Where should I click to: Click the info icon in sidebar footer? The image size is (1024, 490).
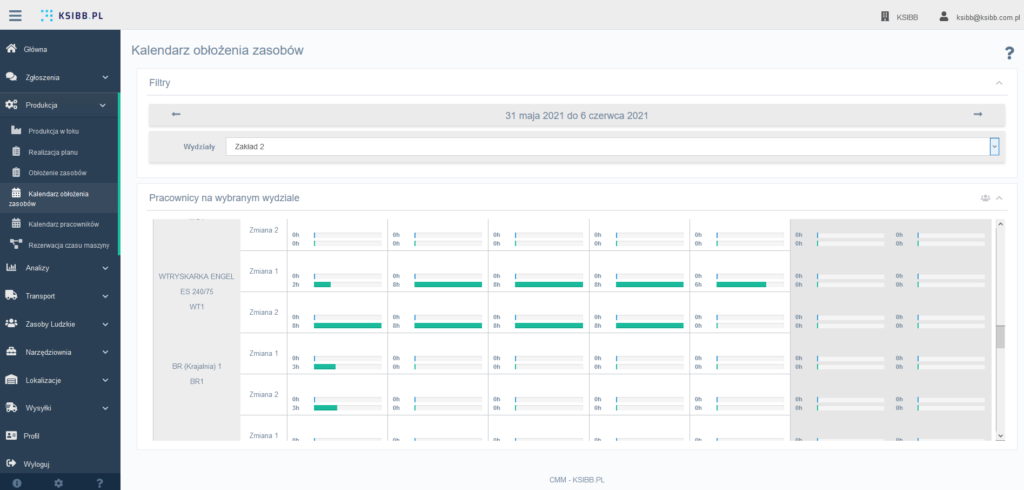[x=17, y=483]
